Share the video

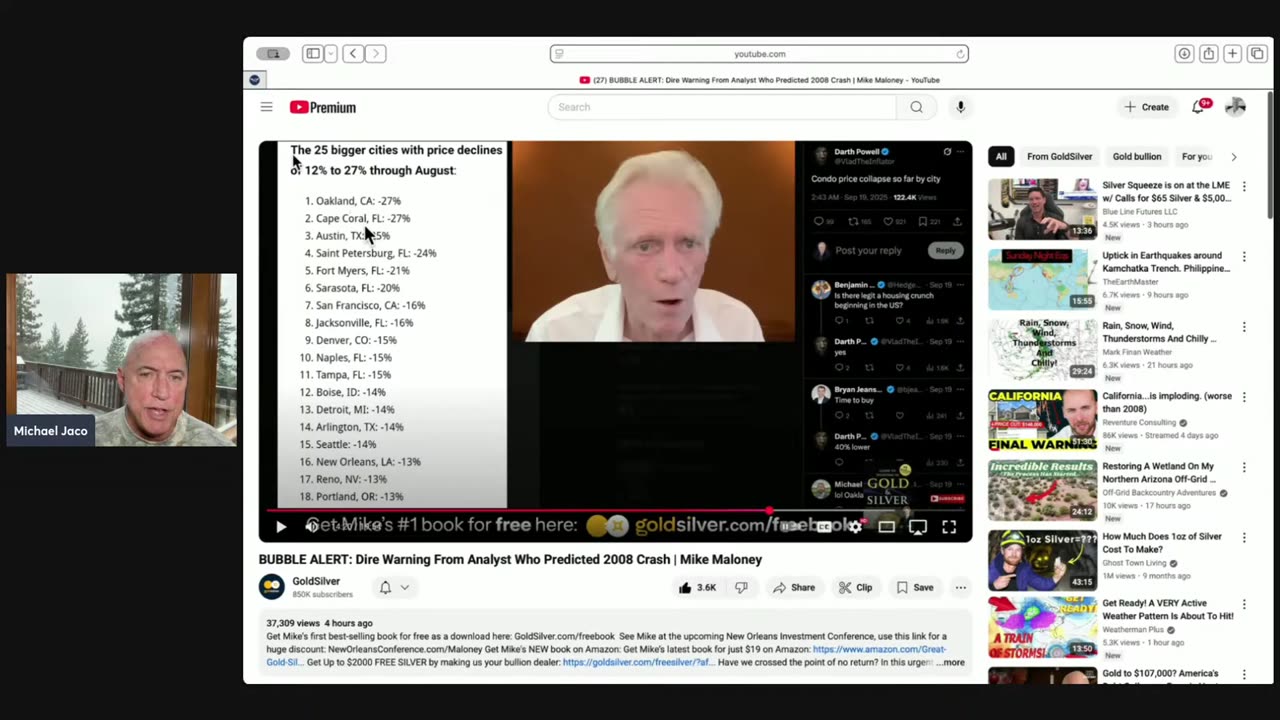coord(794,588)
